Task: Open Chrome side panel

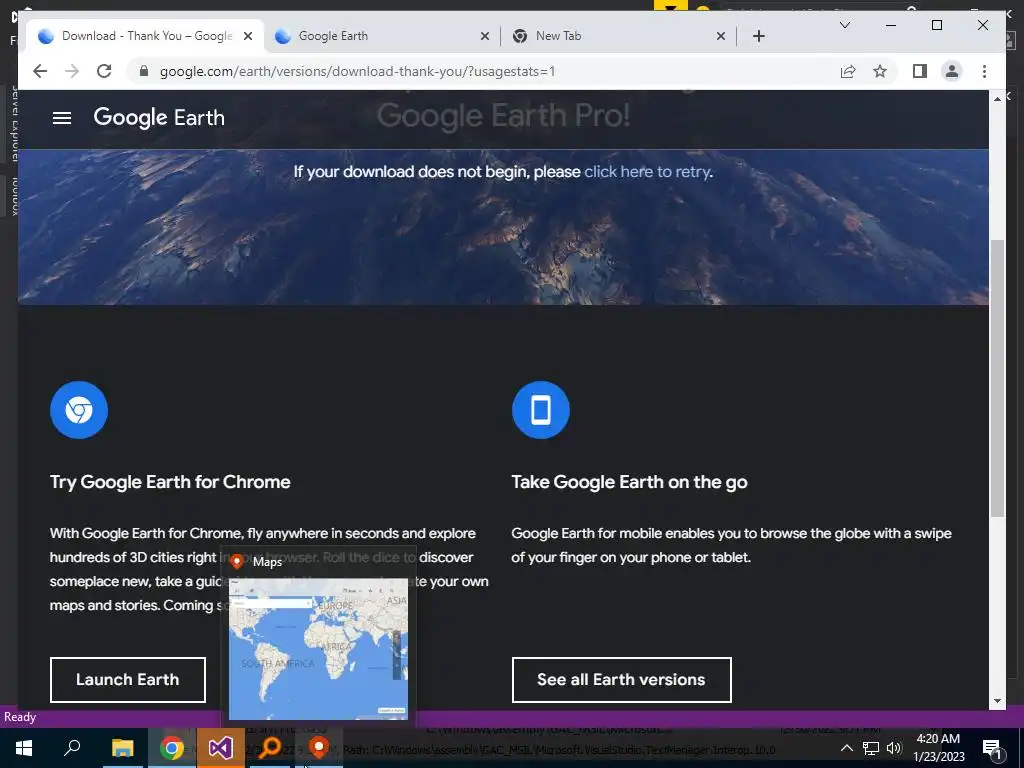Action: [x=920, y=71]
